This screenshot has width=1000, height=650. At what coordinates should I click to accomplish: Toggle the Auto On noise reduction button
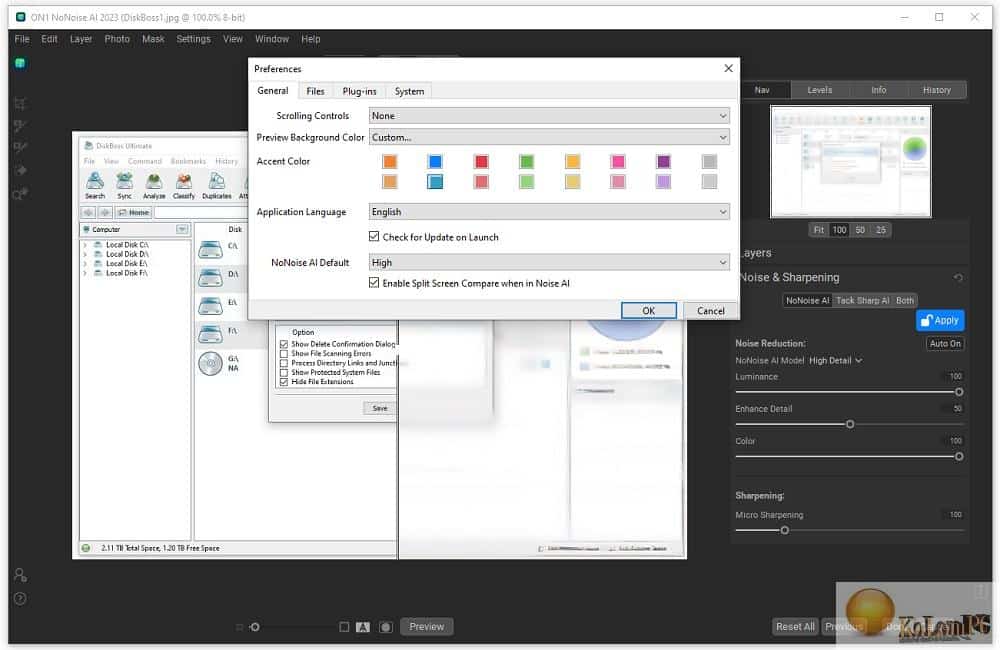pos(945,344)
